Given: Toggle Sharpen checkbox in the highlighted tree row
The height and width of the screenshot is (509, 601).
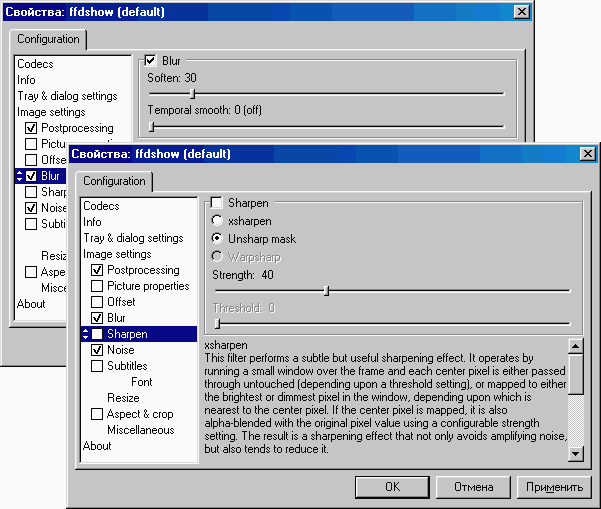Looking at the screenshot, I should click(97, 334).
